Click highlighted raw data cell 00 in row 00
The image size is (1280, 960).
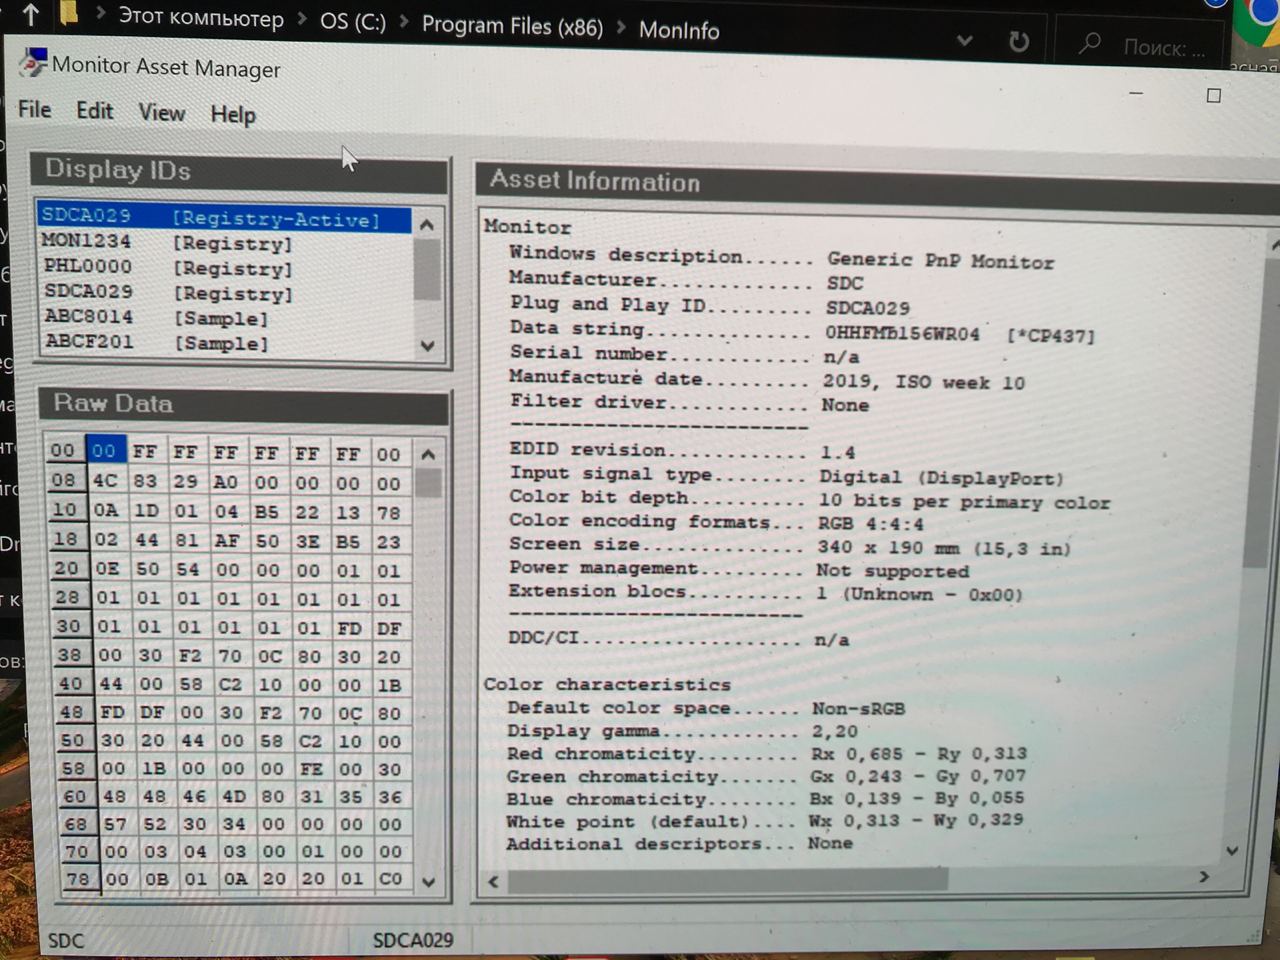tap(104, 451)
